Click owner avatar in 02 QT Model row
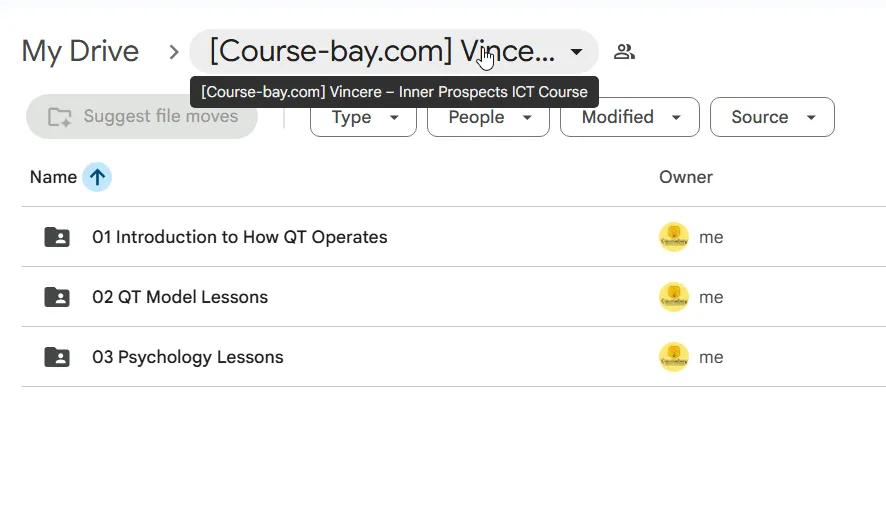The width and height of the screenshot is (886, 518). [674, 297]
